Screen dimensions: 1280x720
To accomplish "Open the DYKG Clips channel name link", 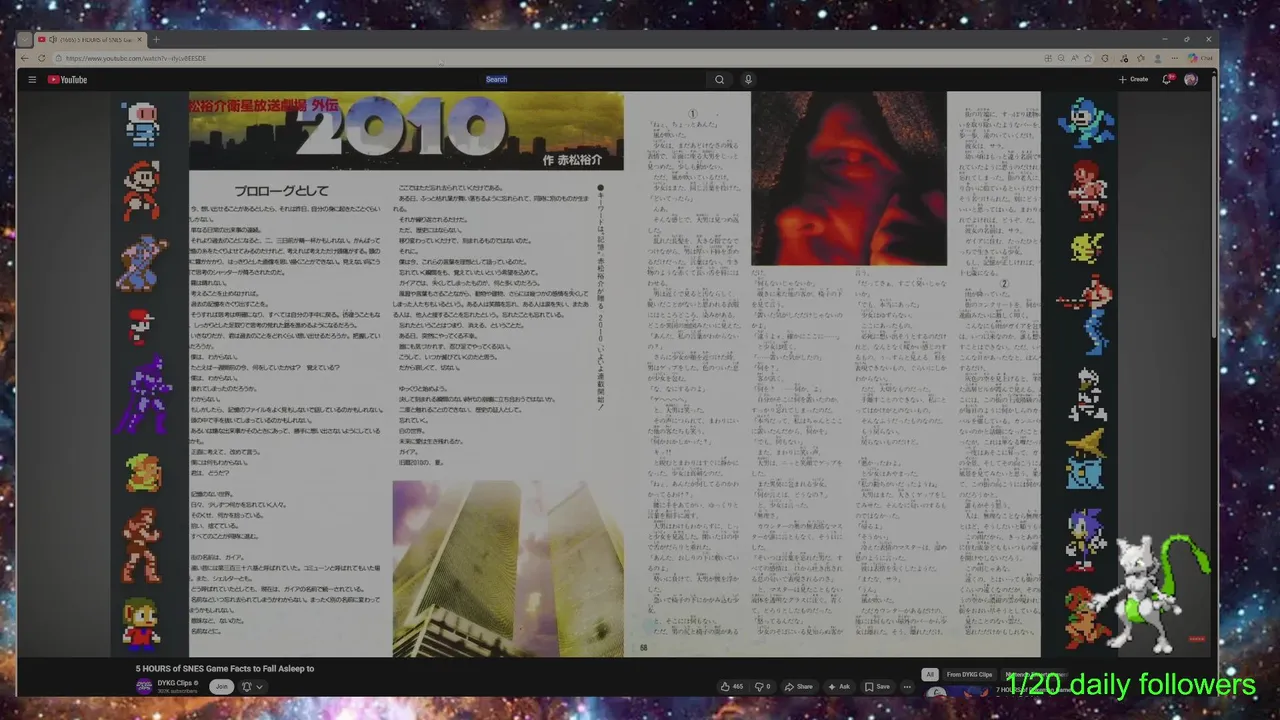I will (x=175, y=683).
